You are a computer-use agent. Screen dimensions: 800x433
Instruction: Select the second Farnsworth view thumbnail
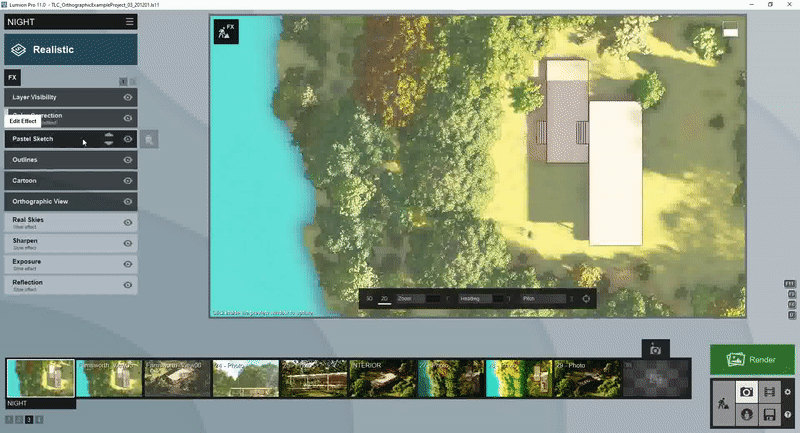click(x=109, y=378)
